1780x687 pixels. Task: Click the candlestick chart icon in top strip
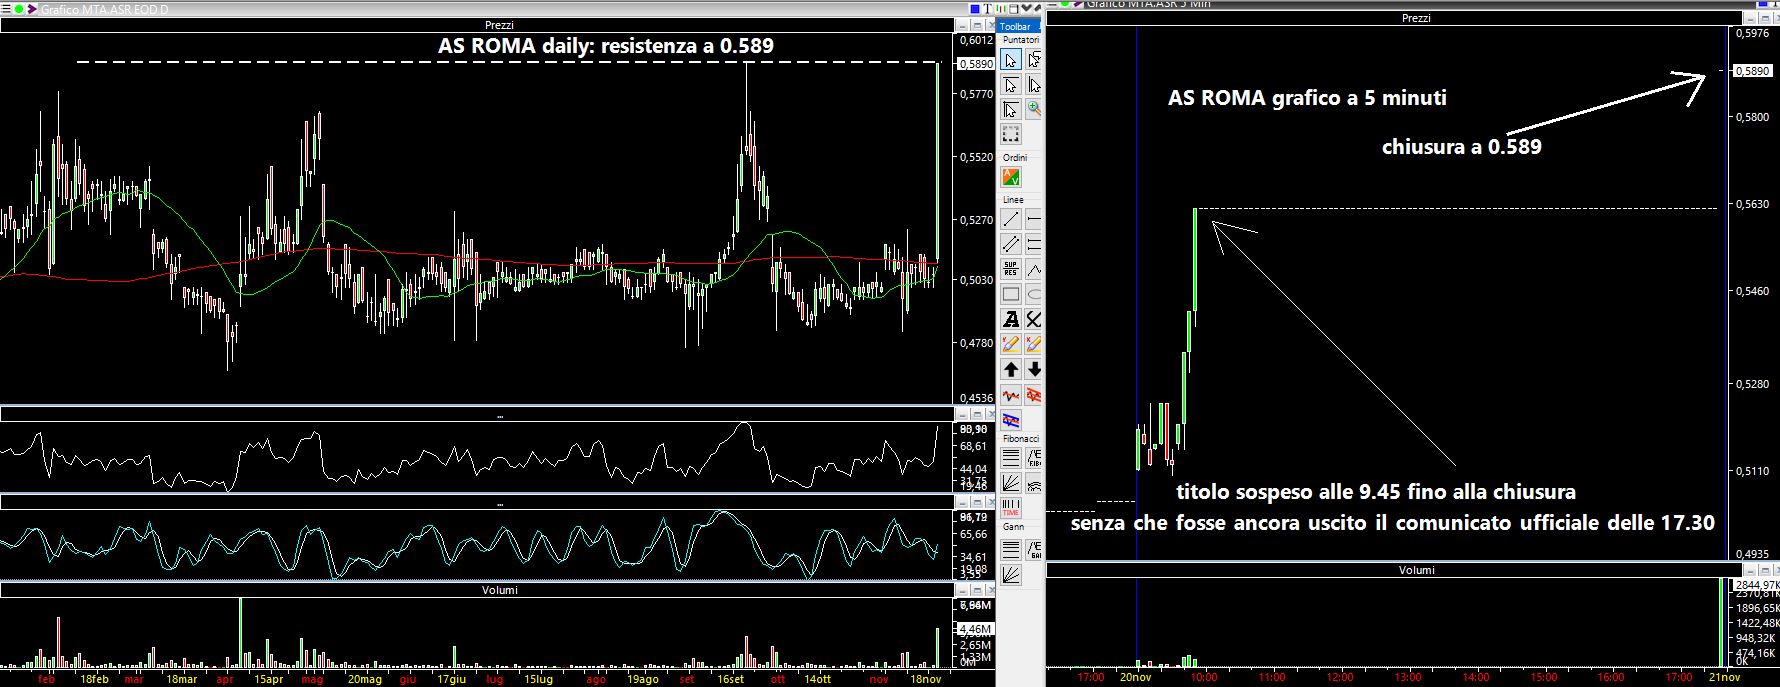coord(1000,8)
